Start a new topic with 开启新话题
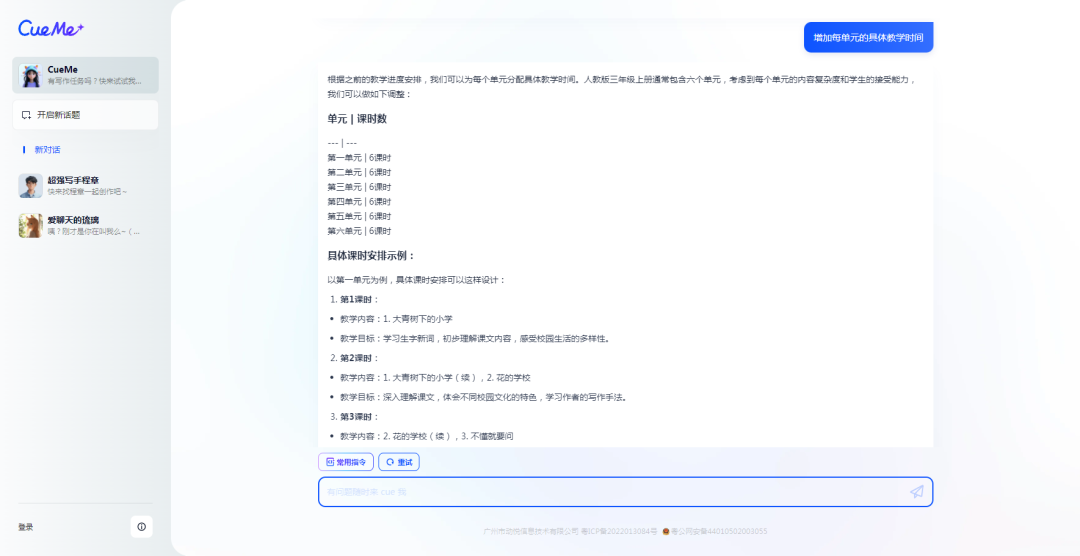The width and height of the screenshot is (1080, 556). coord(85,115)
